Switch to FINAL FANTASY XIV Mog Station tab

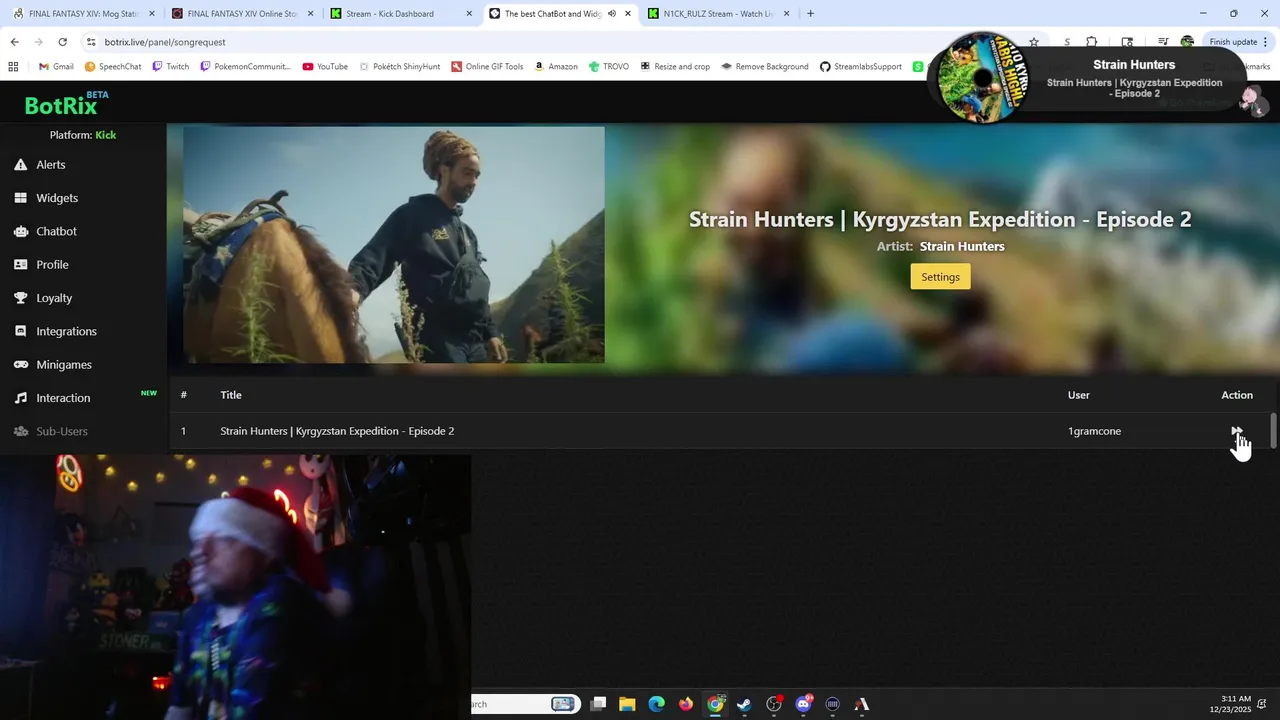[x=82, y=14]
